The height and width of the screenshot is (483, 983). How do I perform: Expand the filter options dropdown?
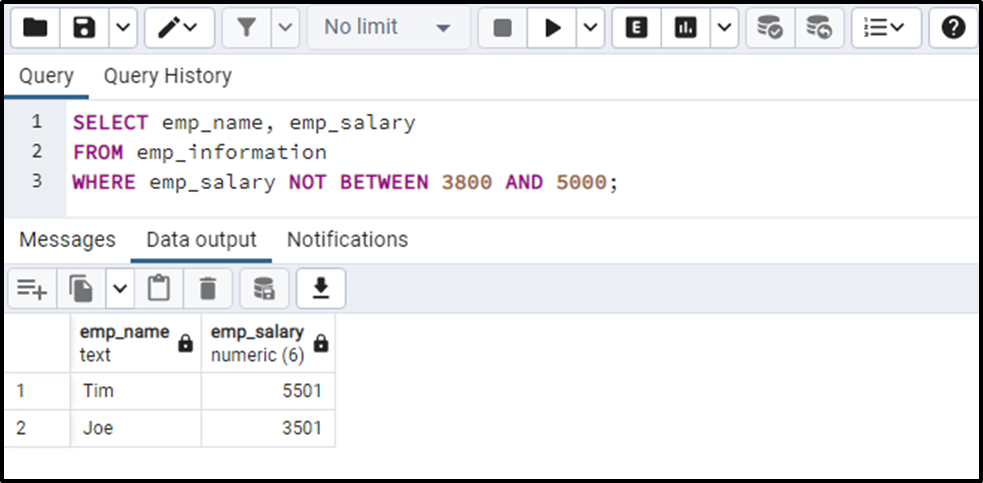[x=285, y=28]
